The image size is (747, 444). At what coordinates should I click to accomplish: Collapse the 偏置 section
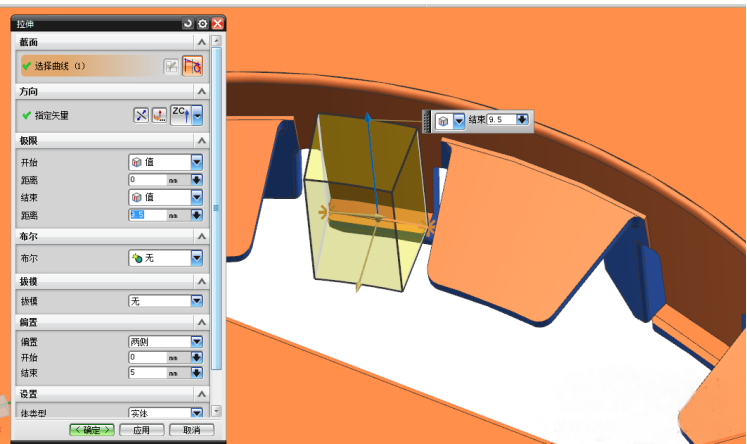pos(202,324)
